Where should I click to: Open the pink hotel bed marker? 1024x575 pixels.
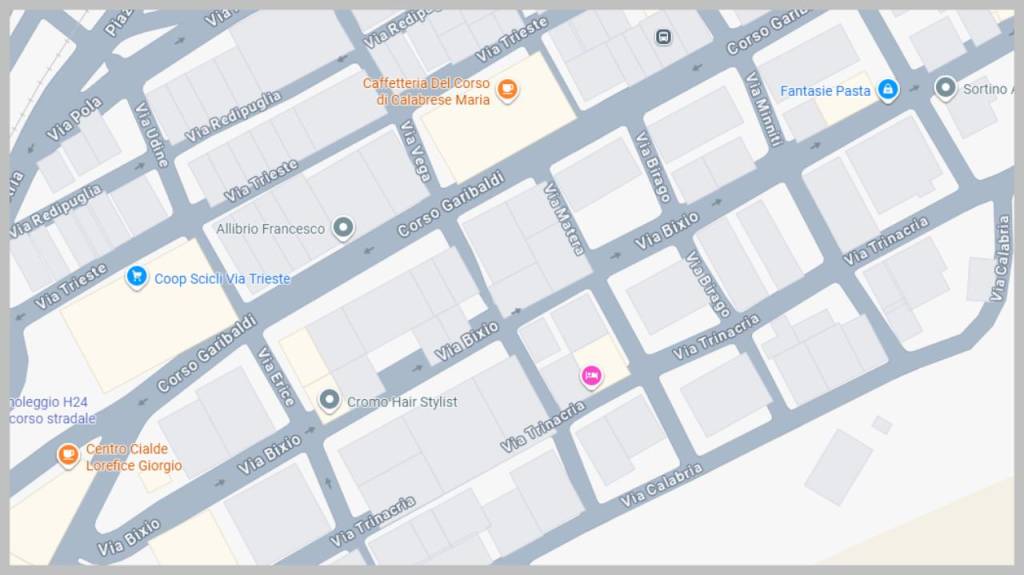click(x=592, y=376)
